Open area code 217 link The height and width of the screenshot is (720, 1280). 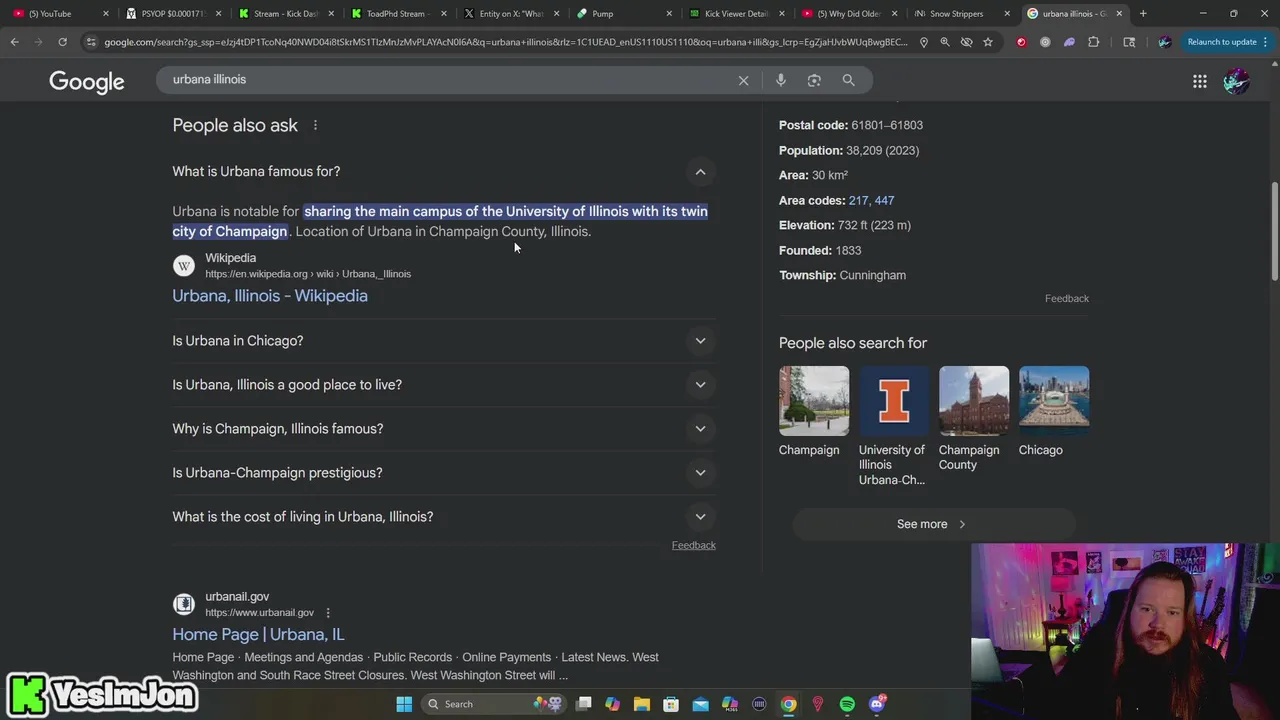click(x=858, y=200)
